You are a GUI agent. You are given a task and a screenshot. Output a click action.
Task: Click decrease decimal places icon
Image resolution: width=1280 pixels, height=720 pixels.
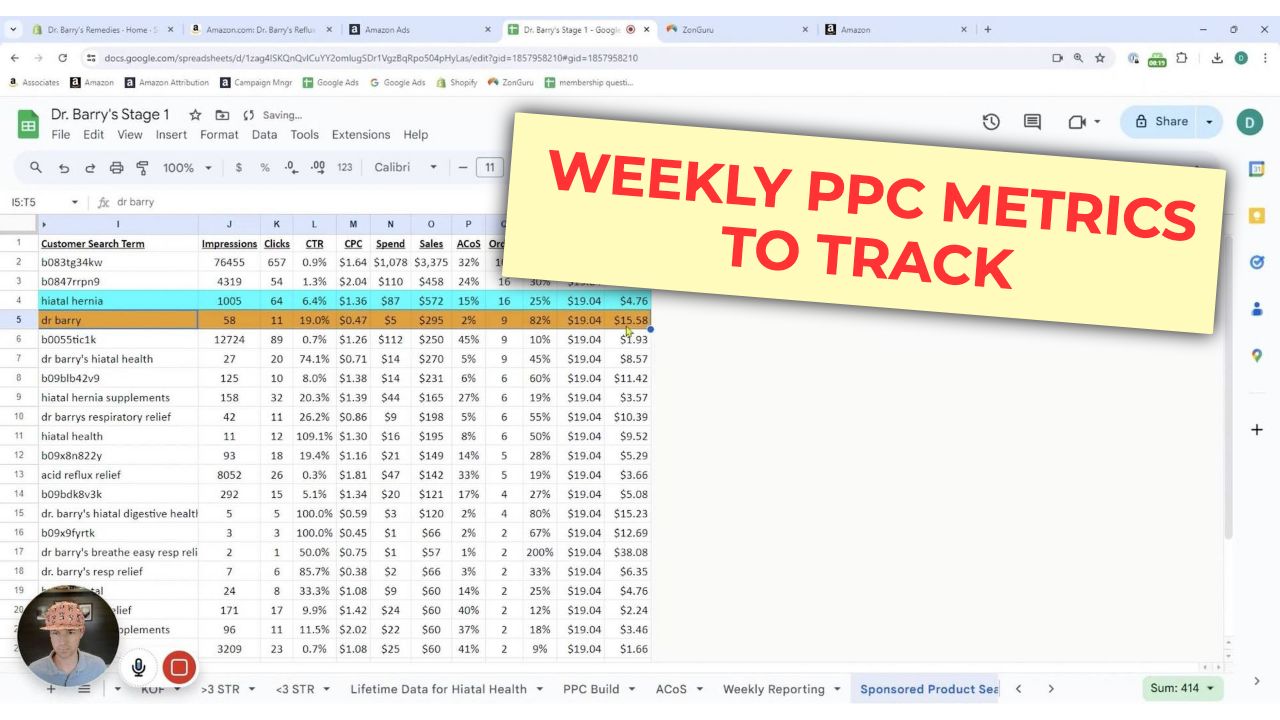[290, 168]
